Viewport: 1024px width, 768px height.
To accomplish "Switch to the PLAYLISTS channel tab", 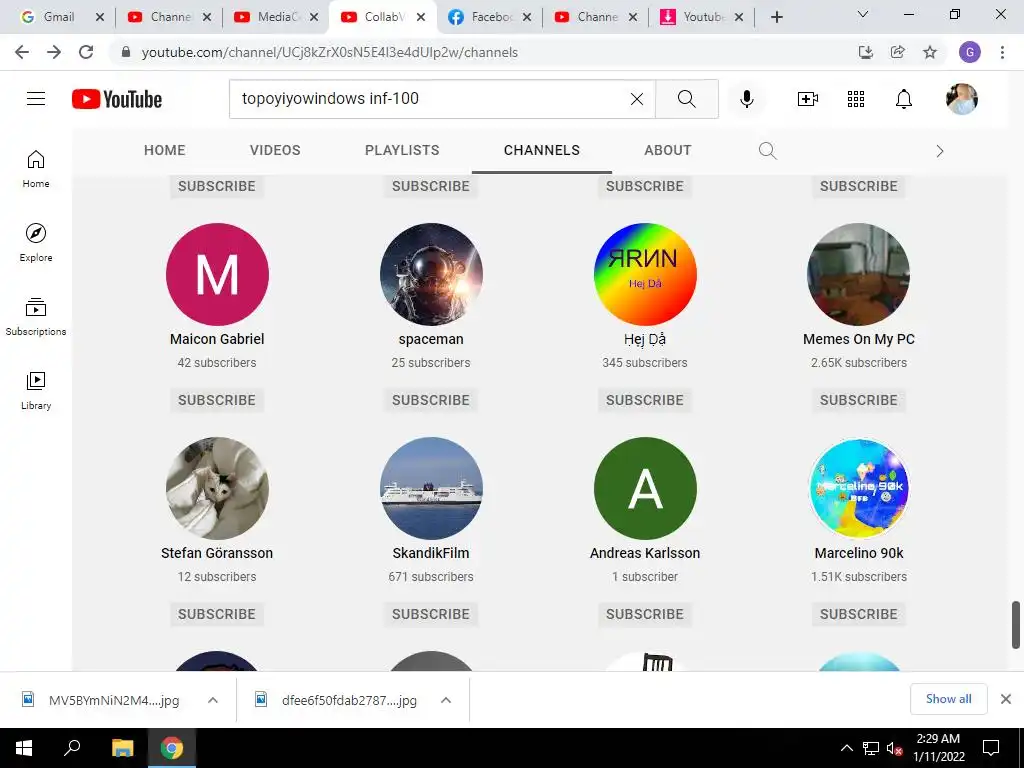I will click(402, 150).
